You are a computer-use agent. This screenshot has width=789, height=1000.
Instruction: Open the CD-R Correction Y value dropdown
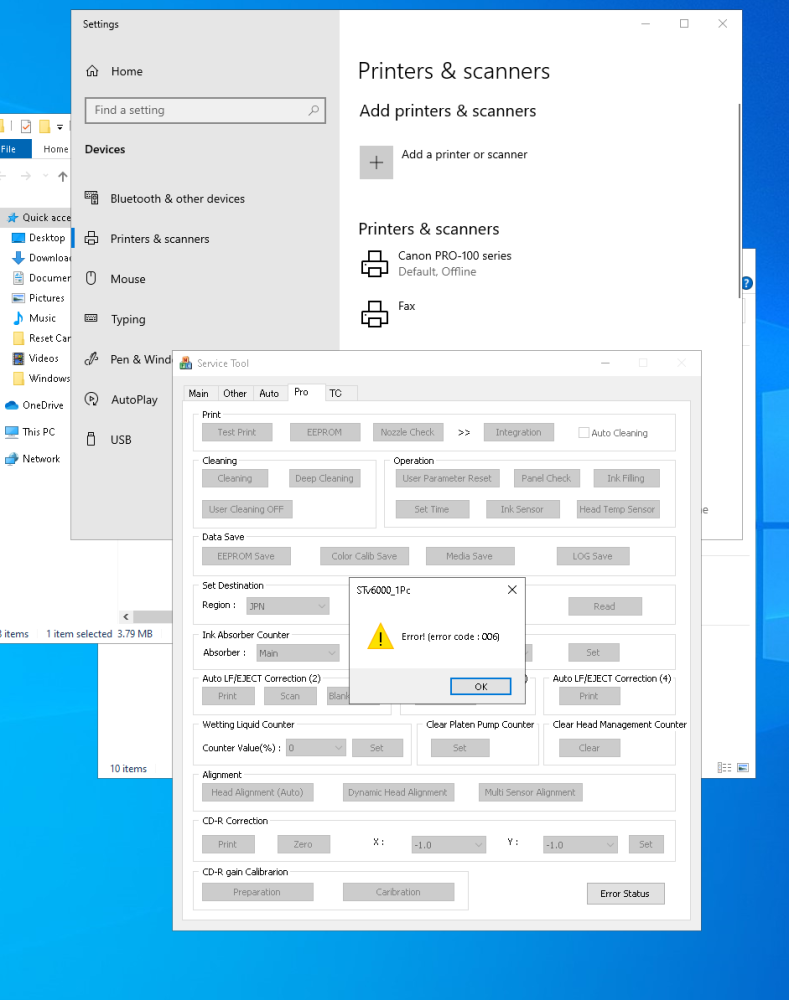580,845
